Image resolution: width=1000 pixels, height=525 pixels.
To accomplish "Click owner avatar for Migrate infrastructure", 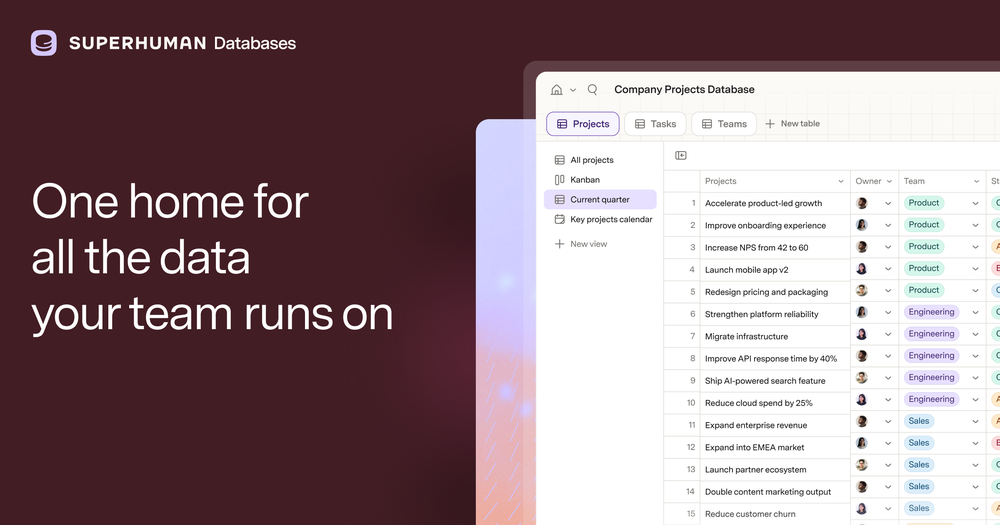I will coord(862,334).
